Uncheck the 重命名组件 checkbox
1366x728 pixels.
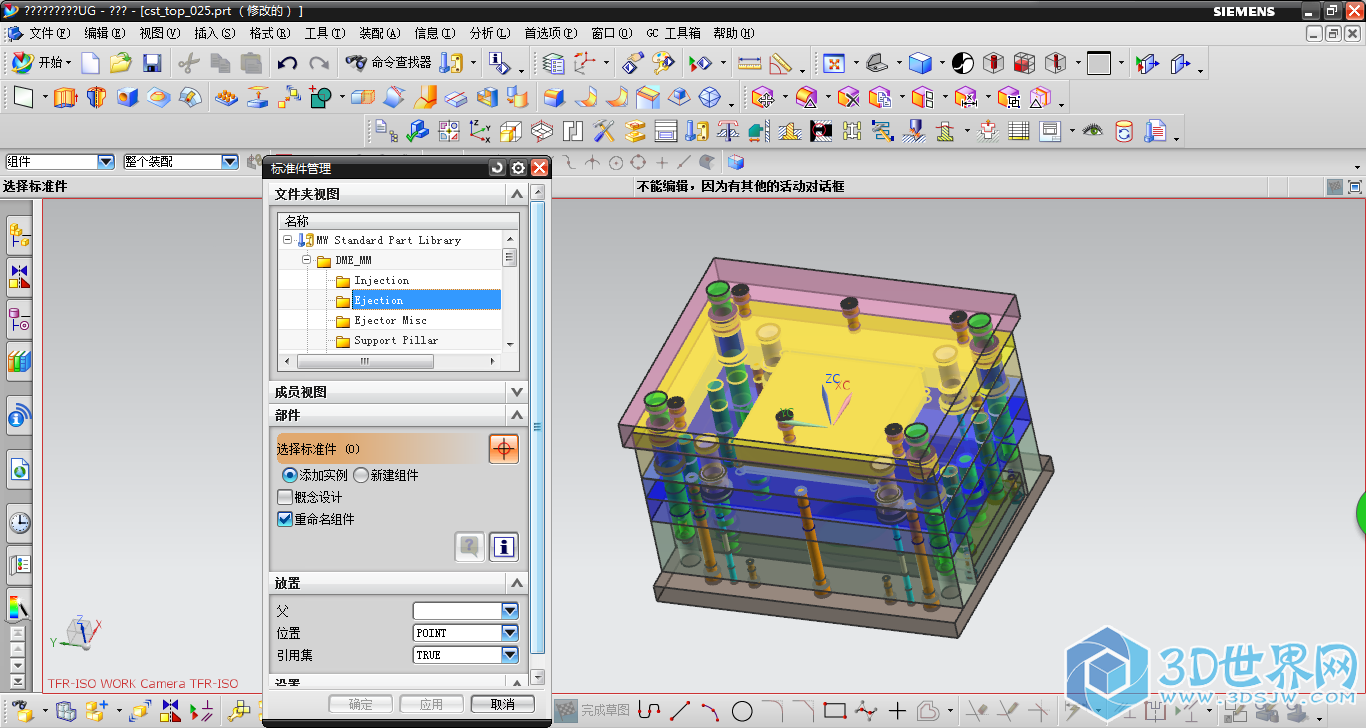pyautogui.click(x=285, y=519)
